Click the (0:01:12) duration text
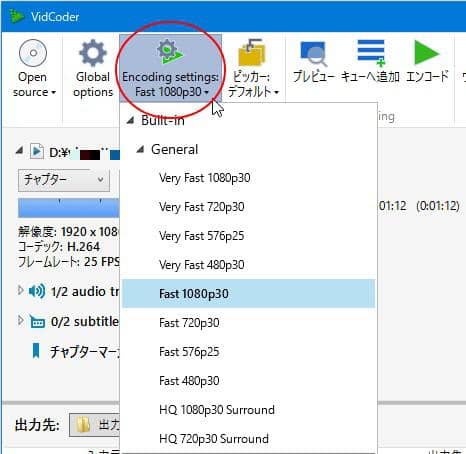The image size is (466, 454). point(438,206)
